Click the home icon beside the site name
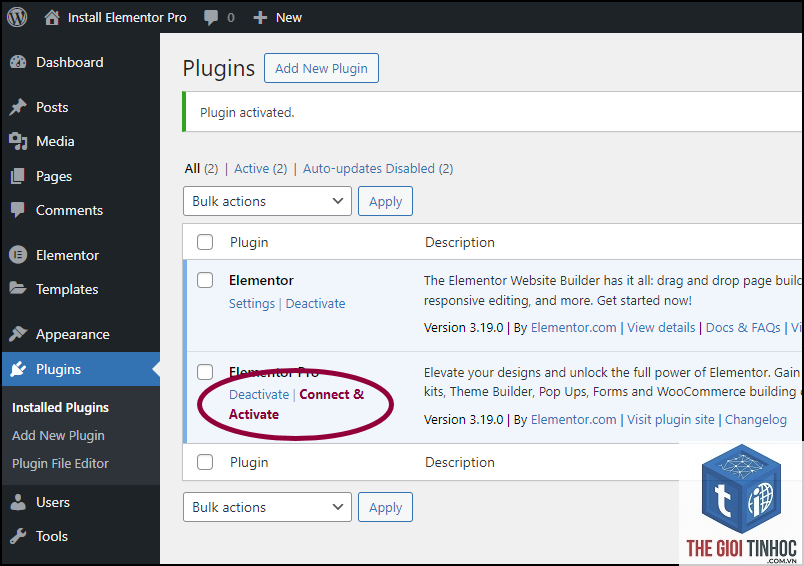804x566 pixels. pos(51,17)
